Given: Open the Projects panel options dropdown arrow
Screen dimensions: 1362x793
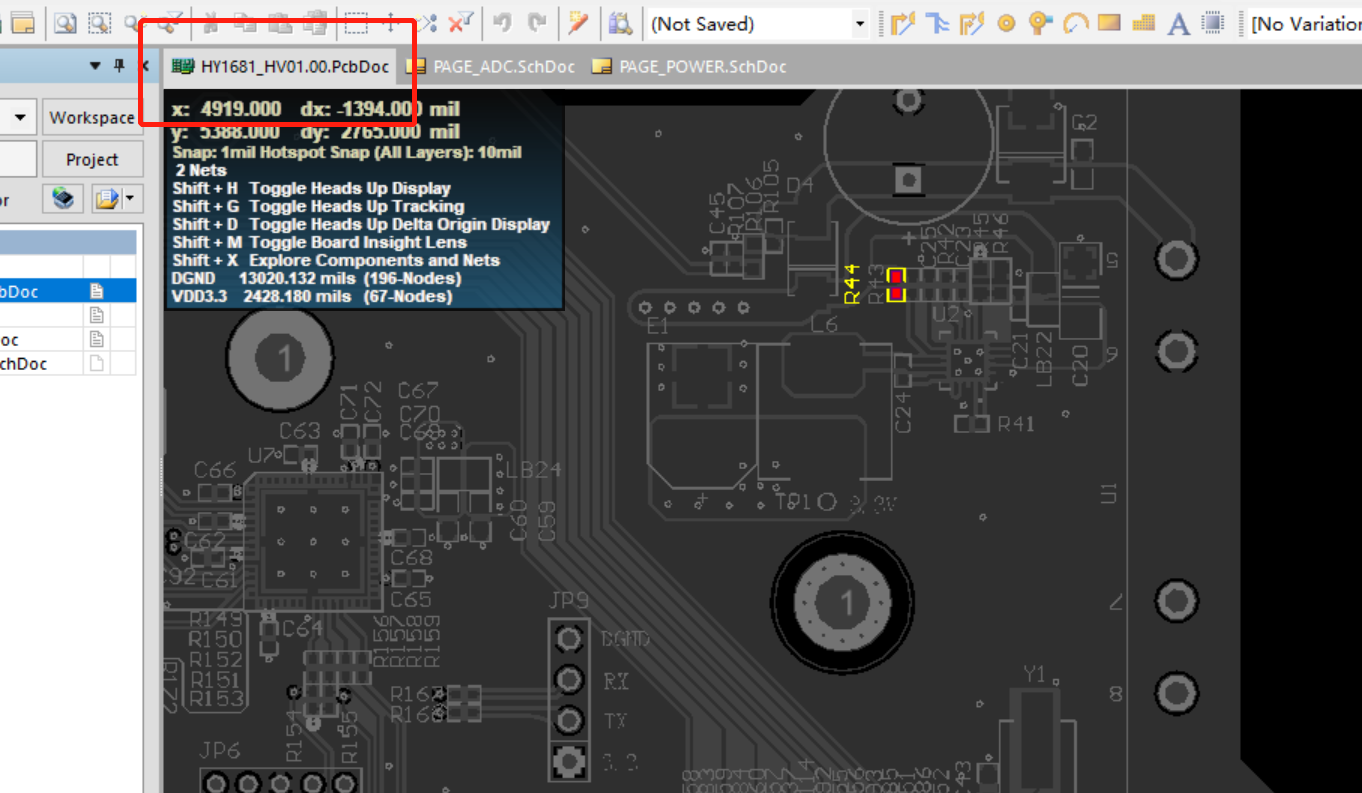Looking at the screenshot, I should click(96, 66).
